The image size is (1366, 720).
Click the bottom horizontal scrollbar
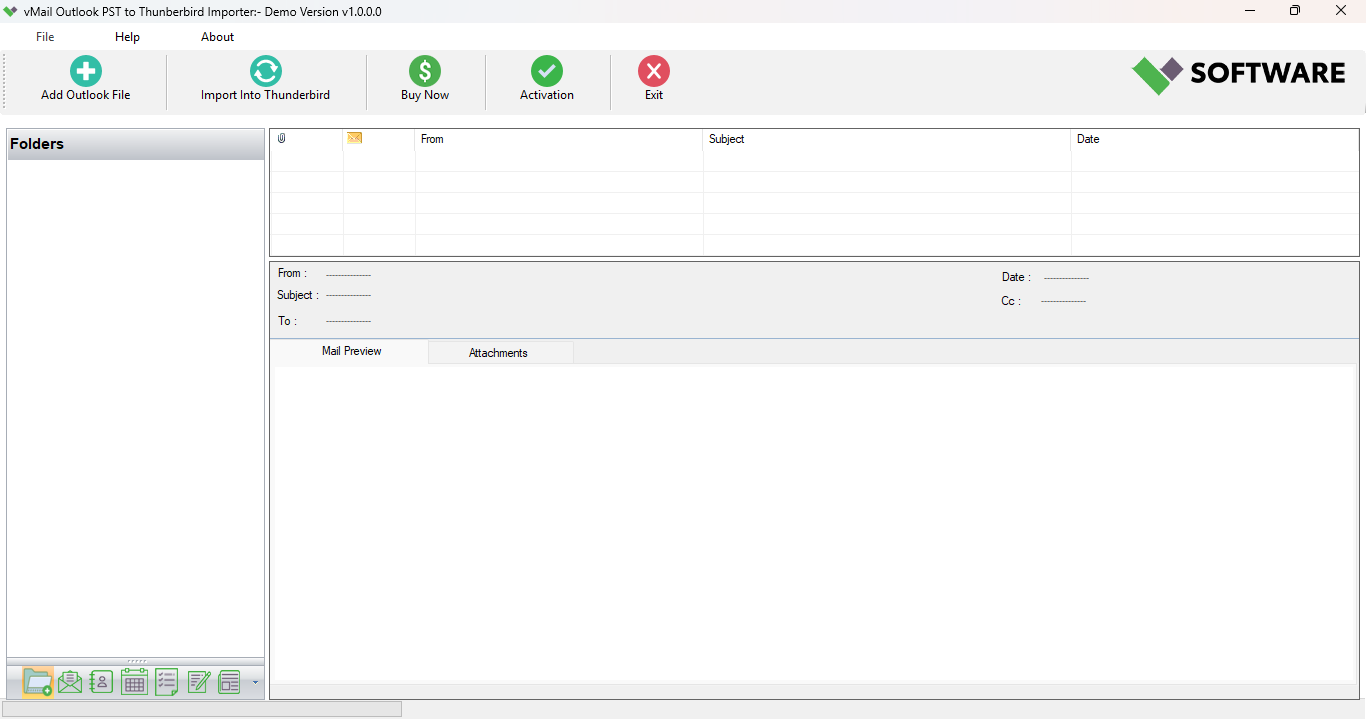200,708
